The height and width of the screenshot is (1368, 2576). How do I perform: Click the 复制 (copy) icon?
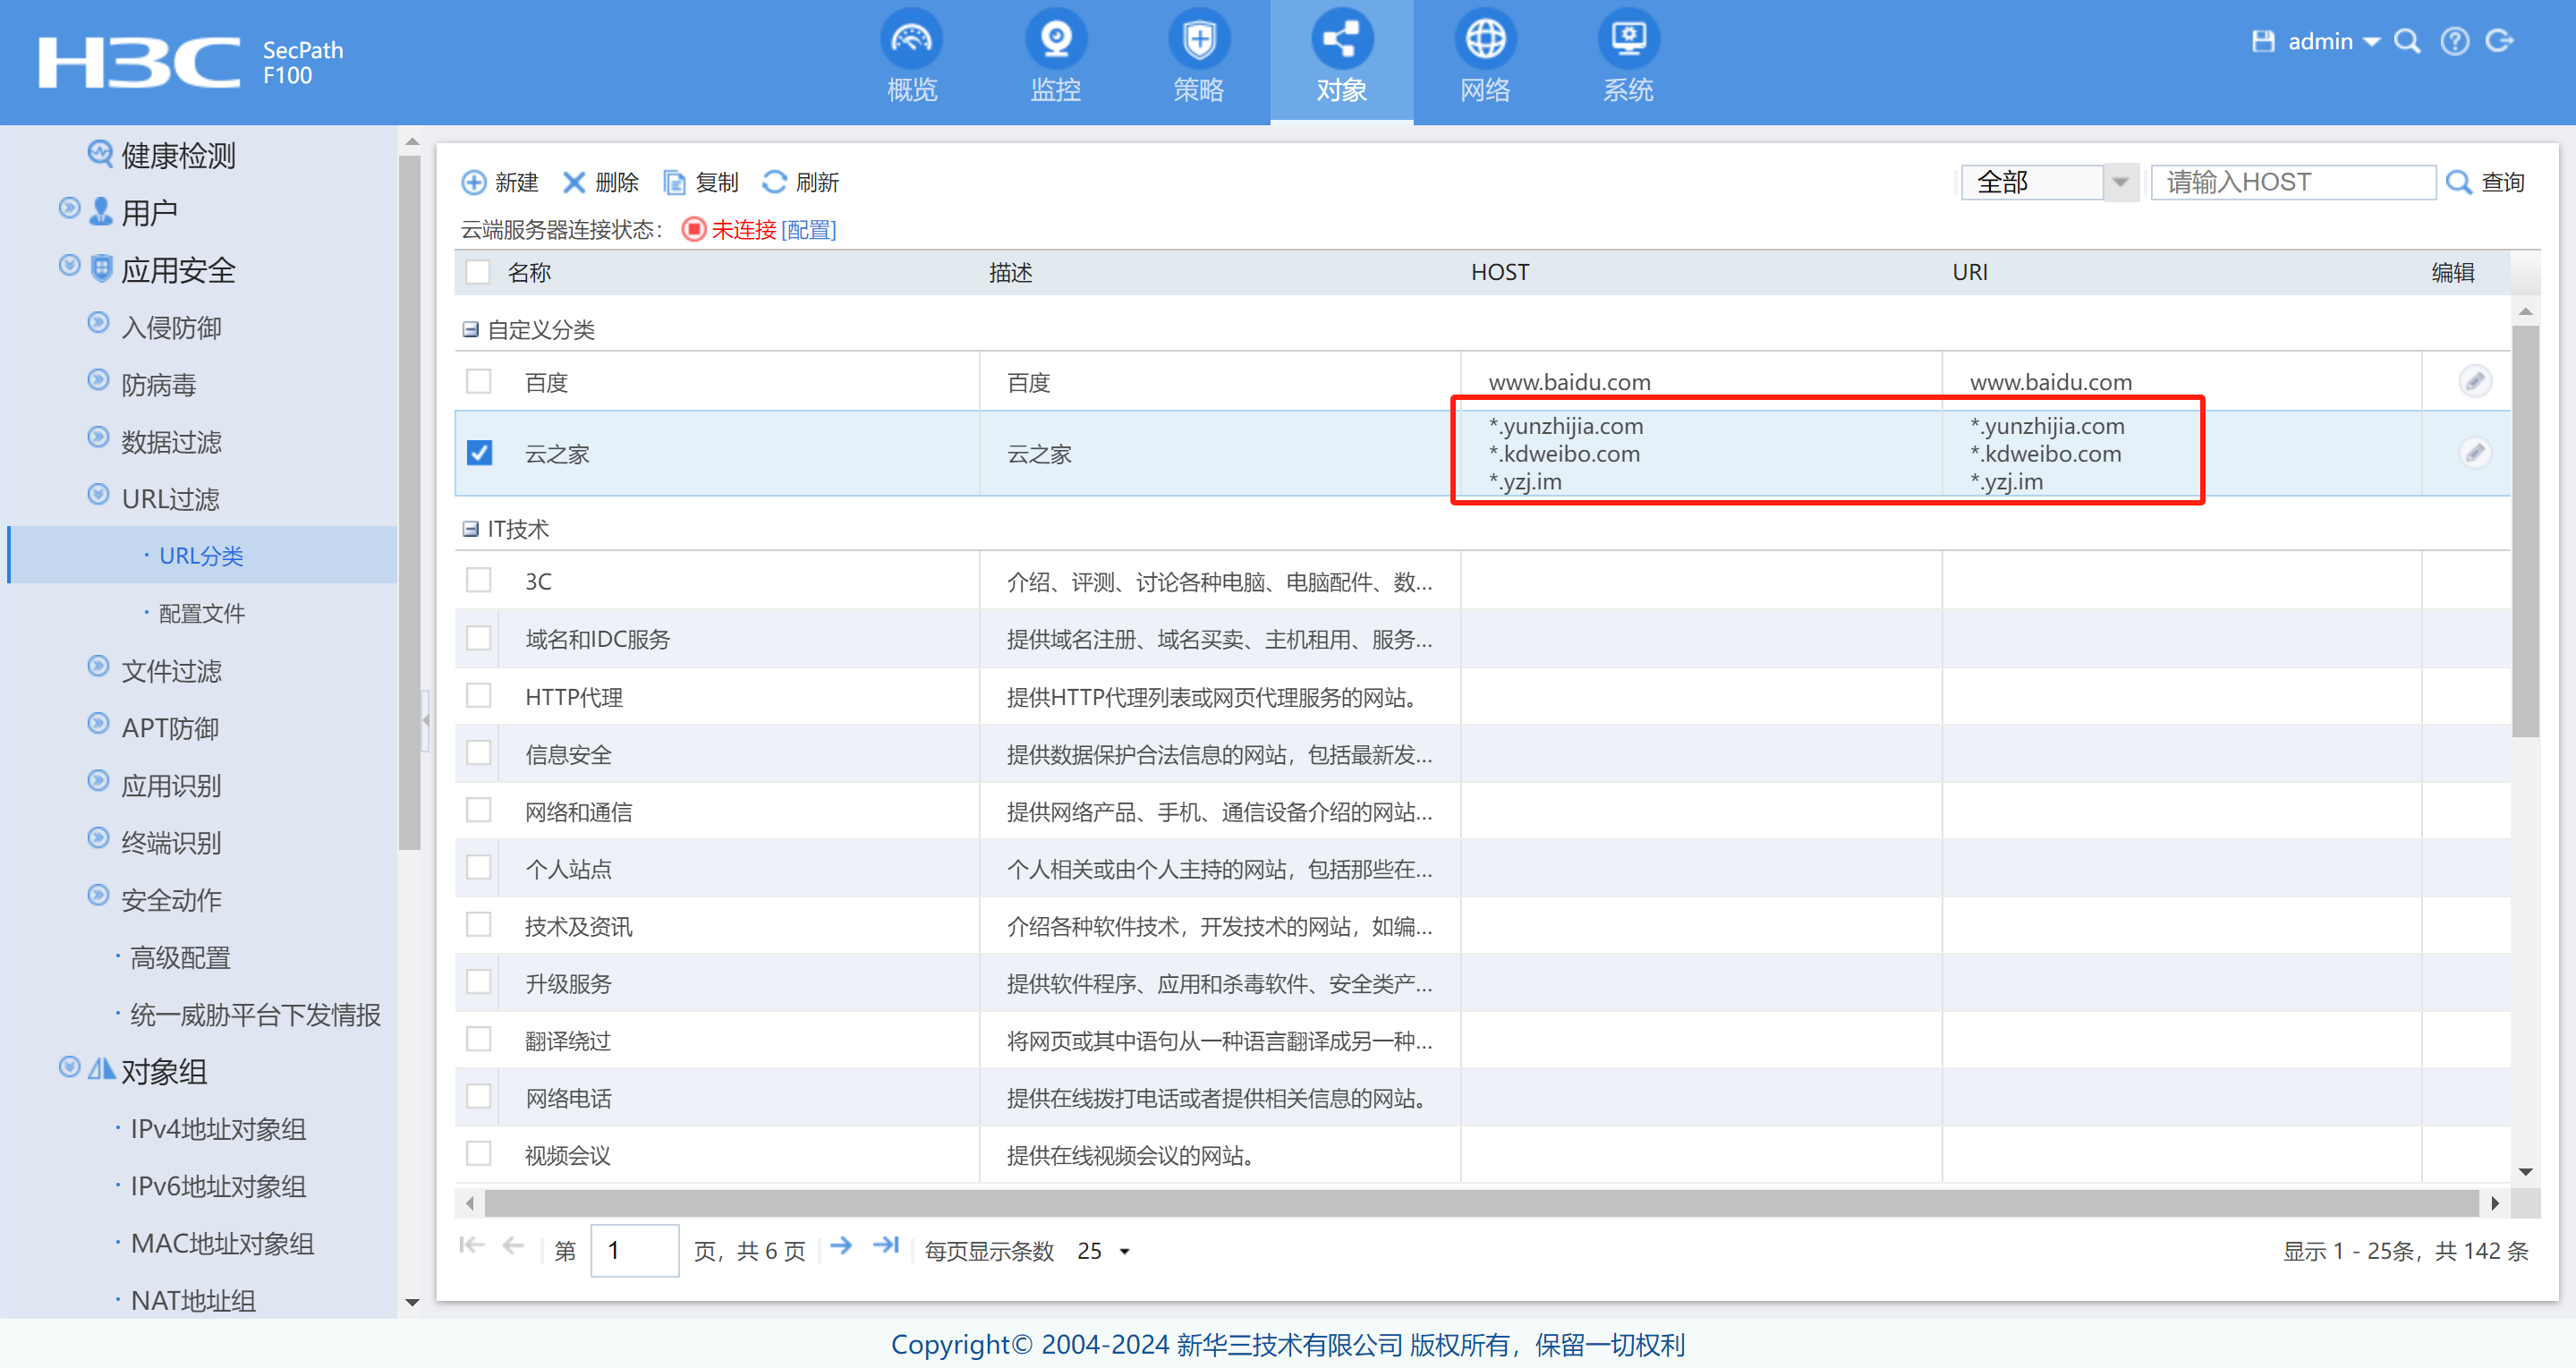click(675, 182)
